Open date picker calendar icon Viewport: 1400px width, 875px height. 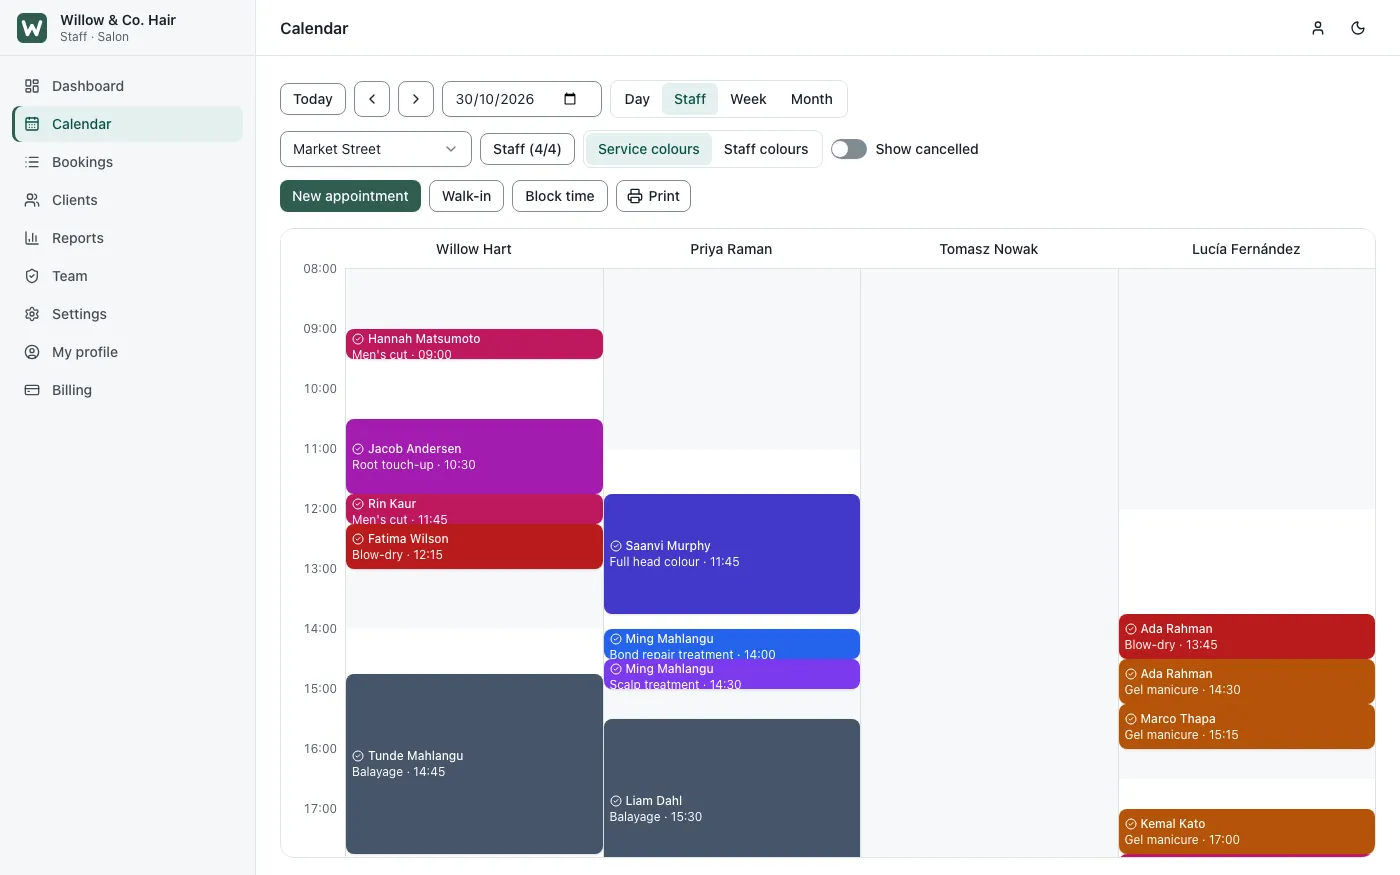click(x=570, y=99)
